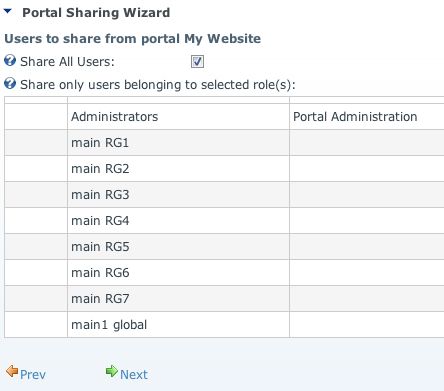Uncheck the Share All Users checkbox

pos(197,62)
